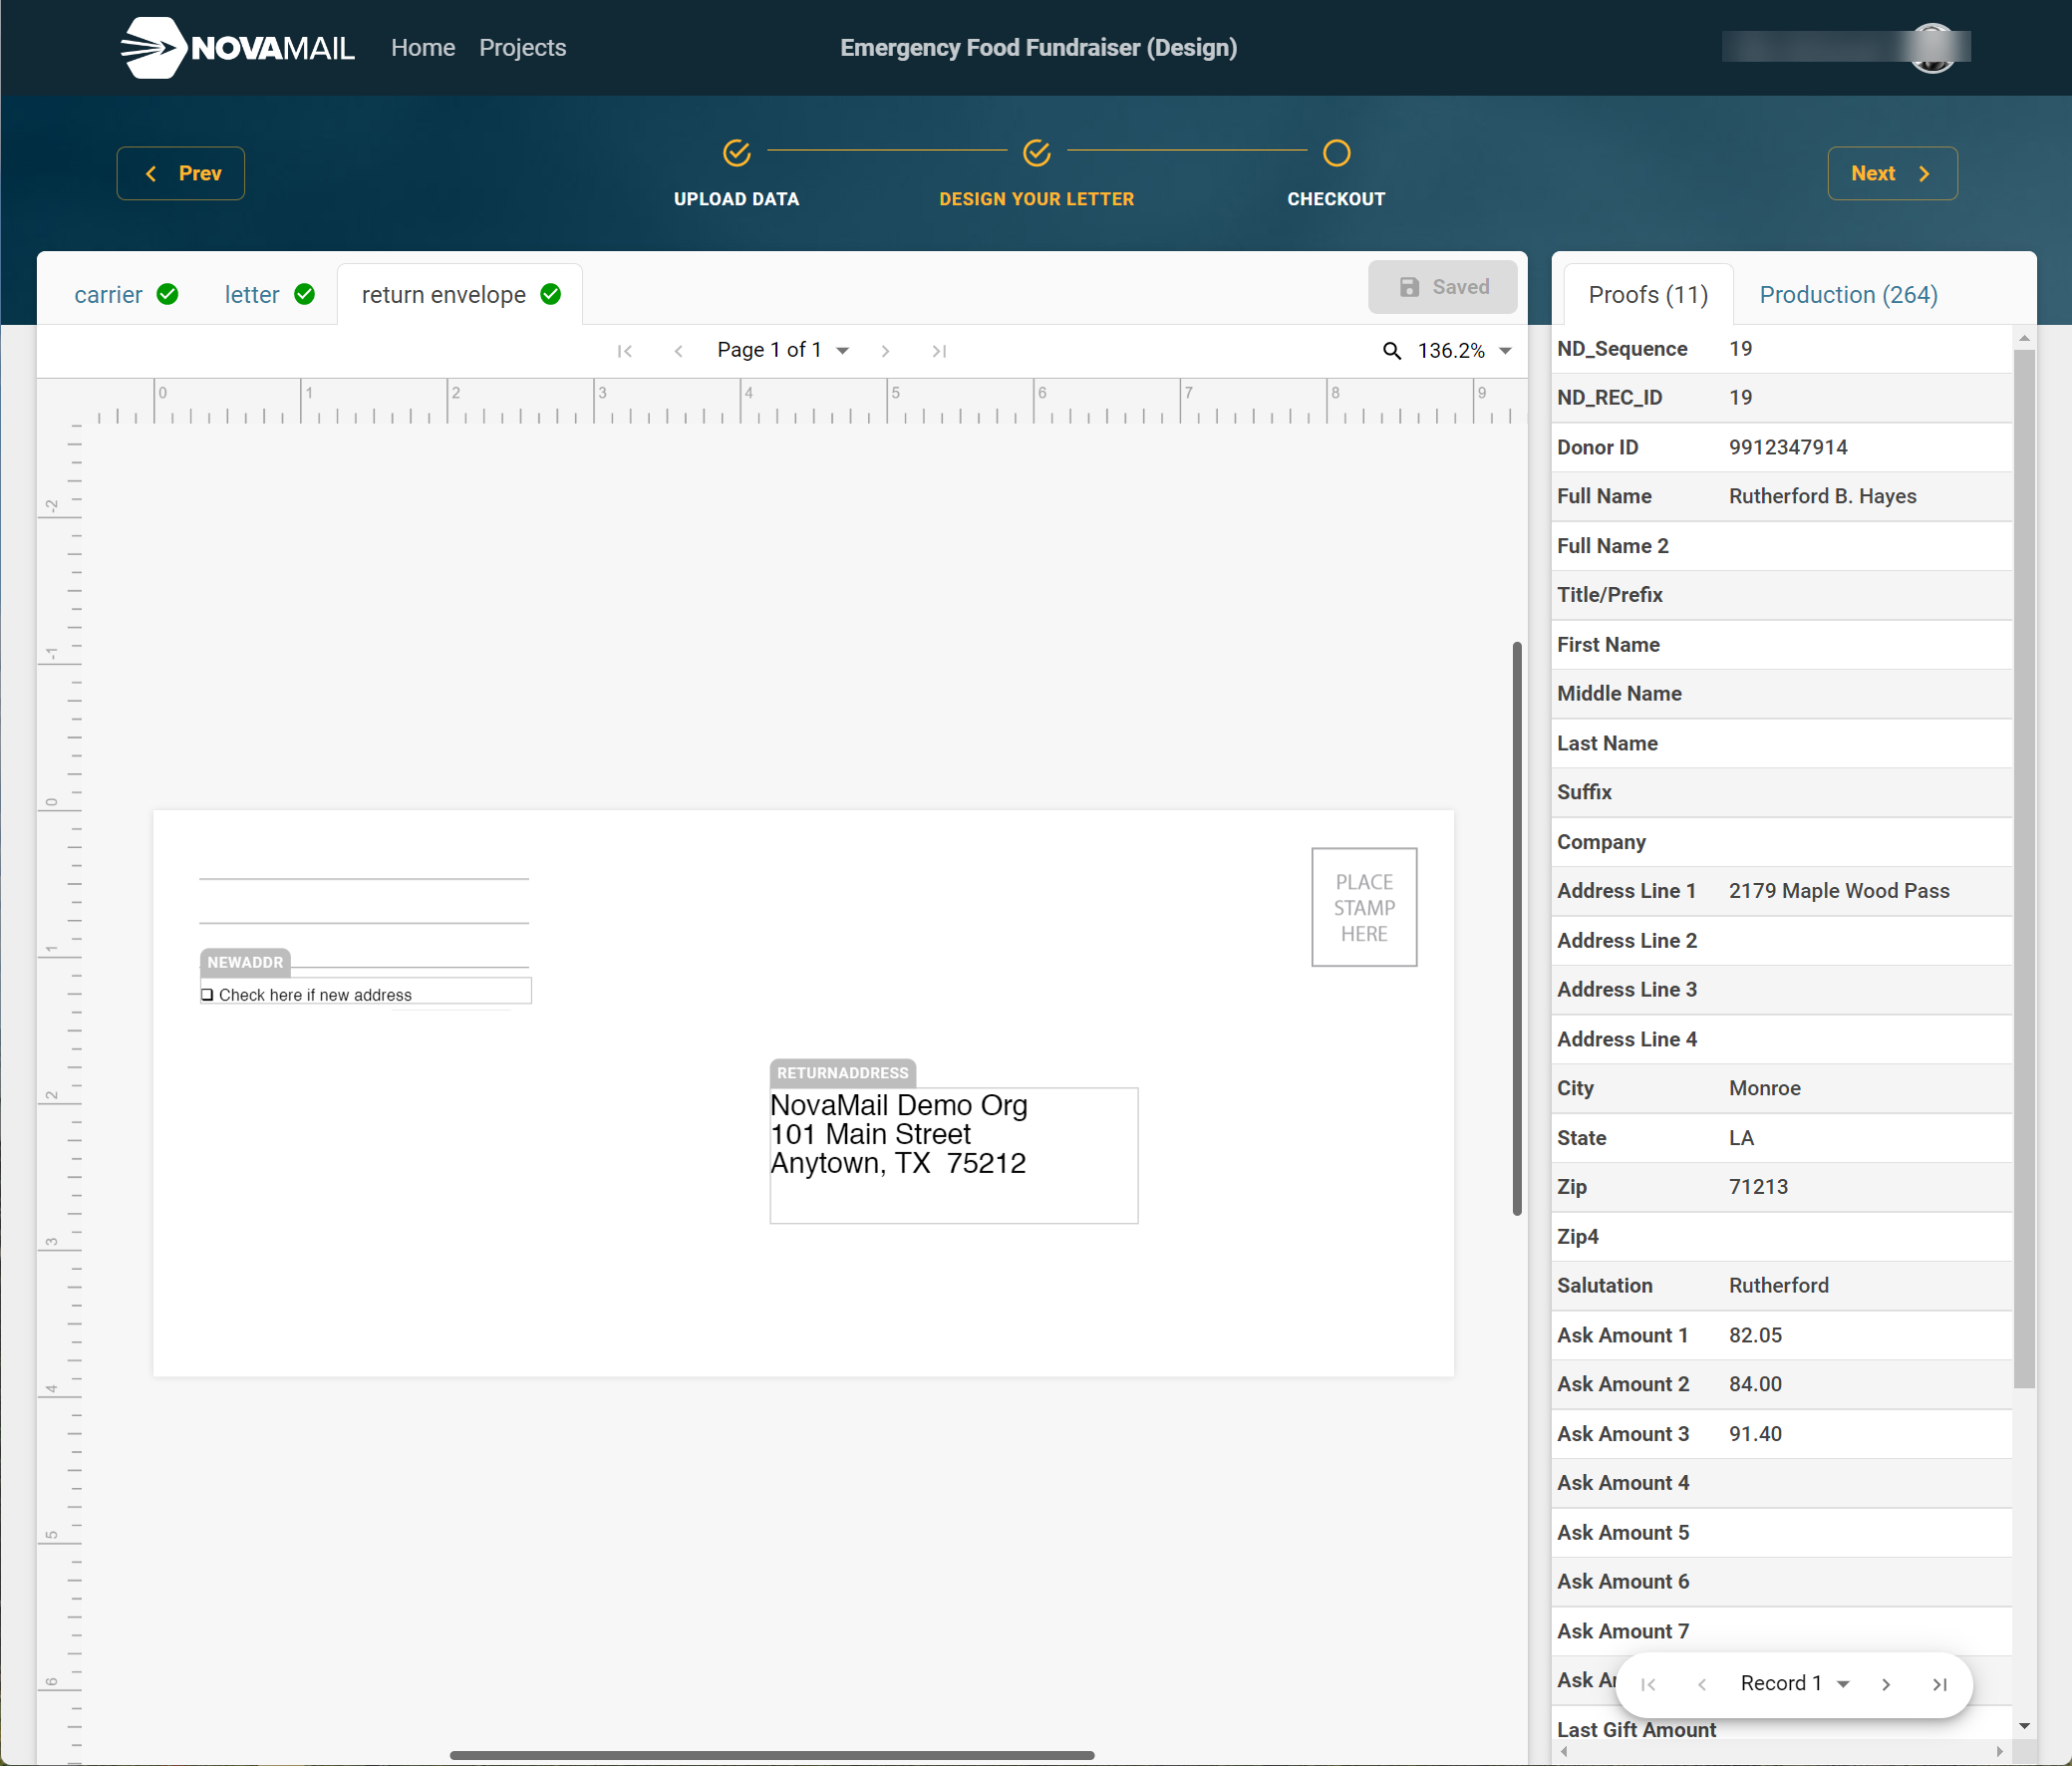Click the Zip value '71213'
Viewport: 2072px width, 1766px height.
click(1758, 1186)
